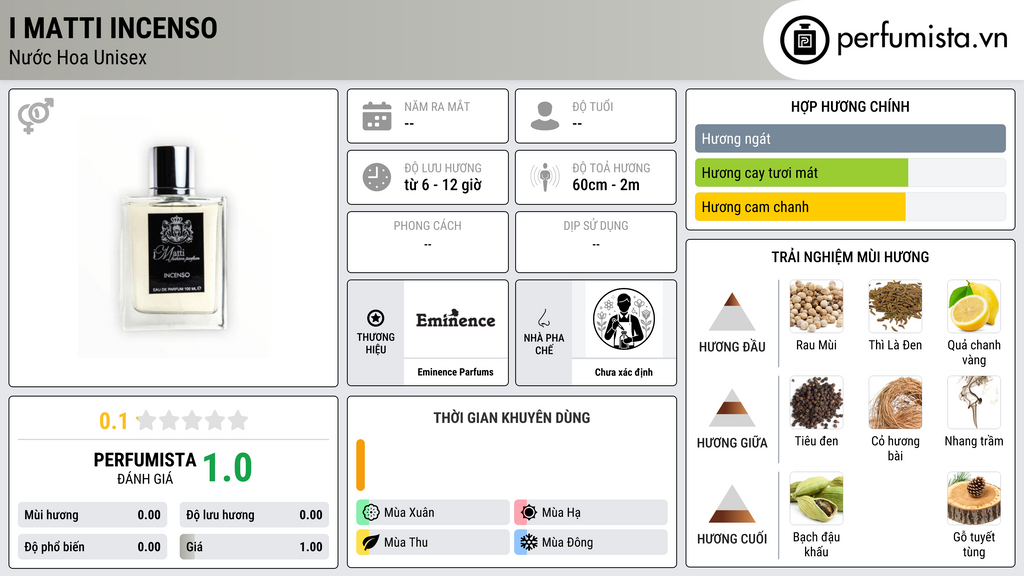Open the Eminence Parfums brand link

[455, 372]
